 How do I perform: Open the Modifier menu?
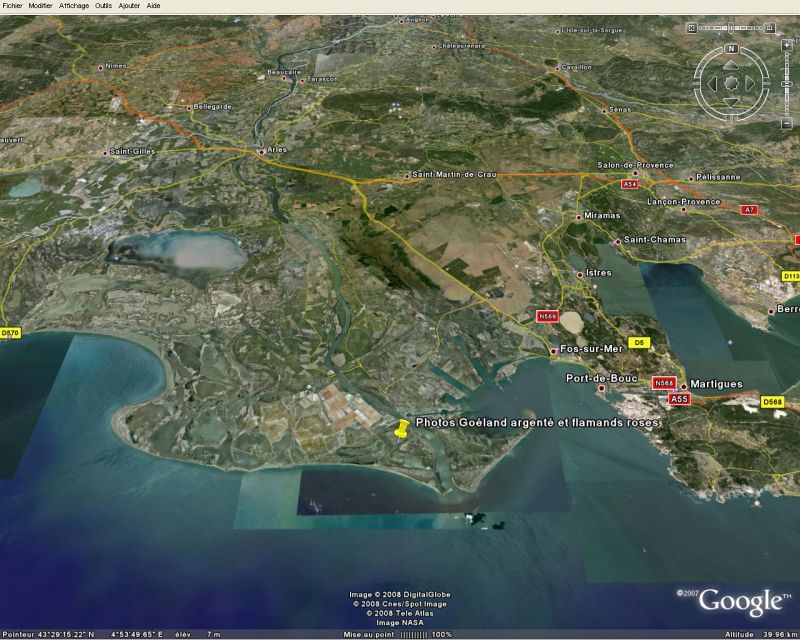coord(40,6)
